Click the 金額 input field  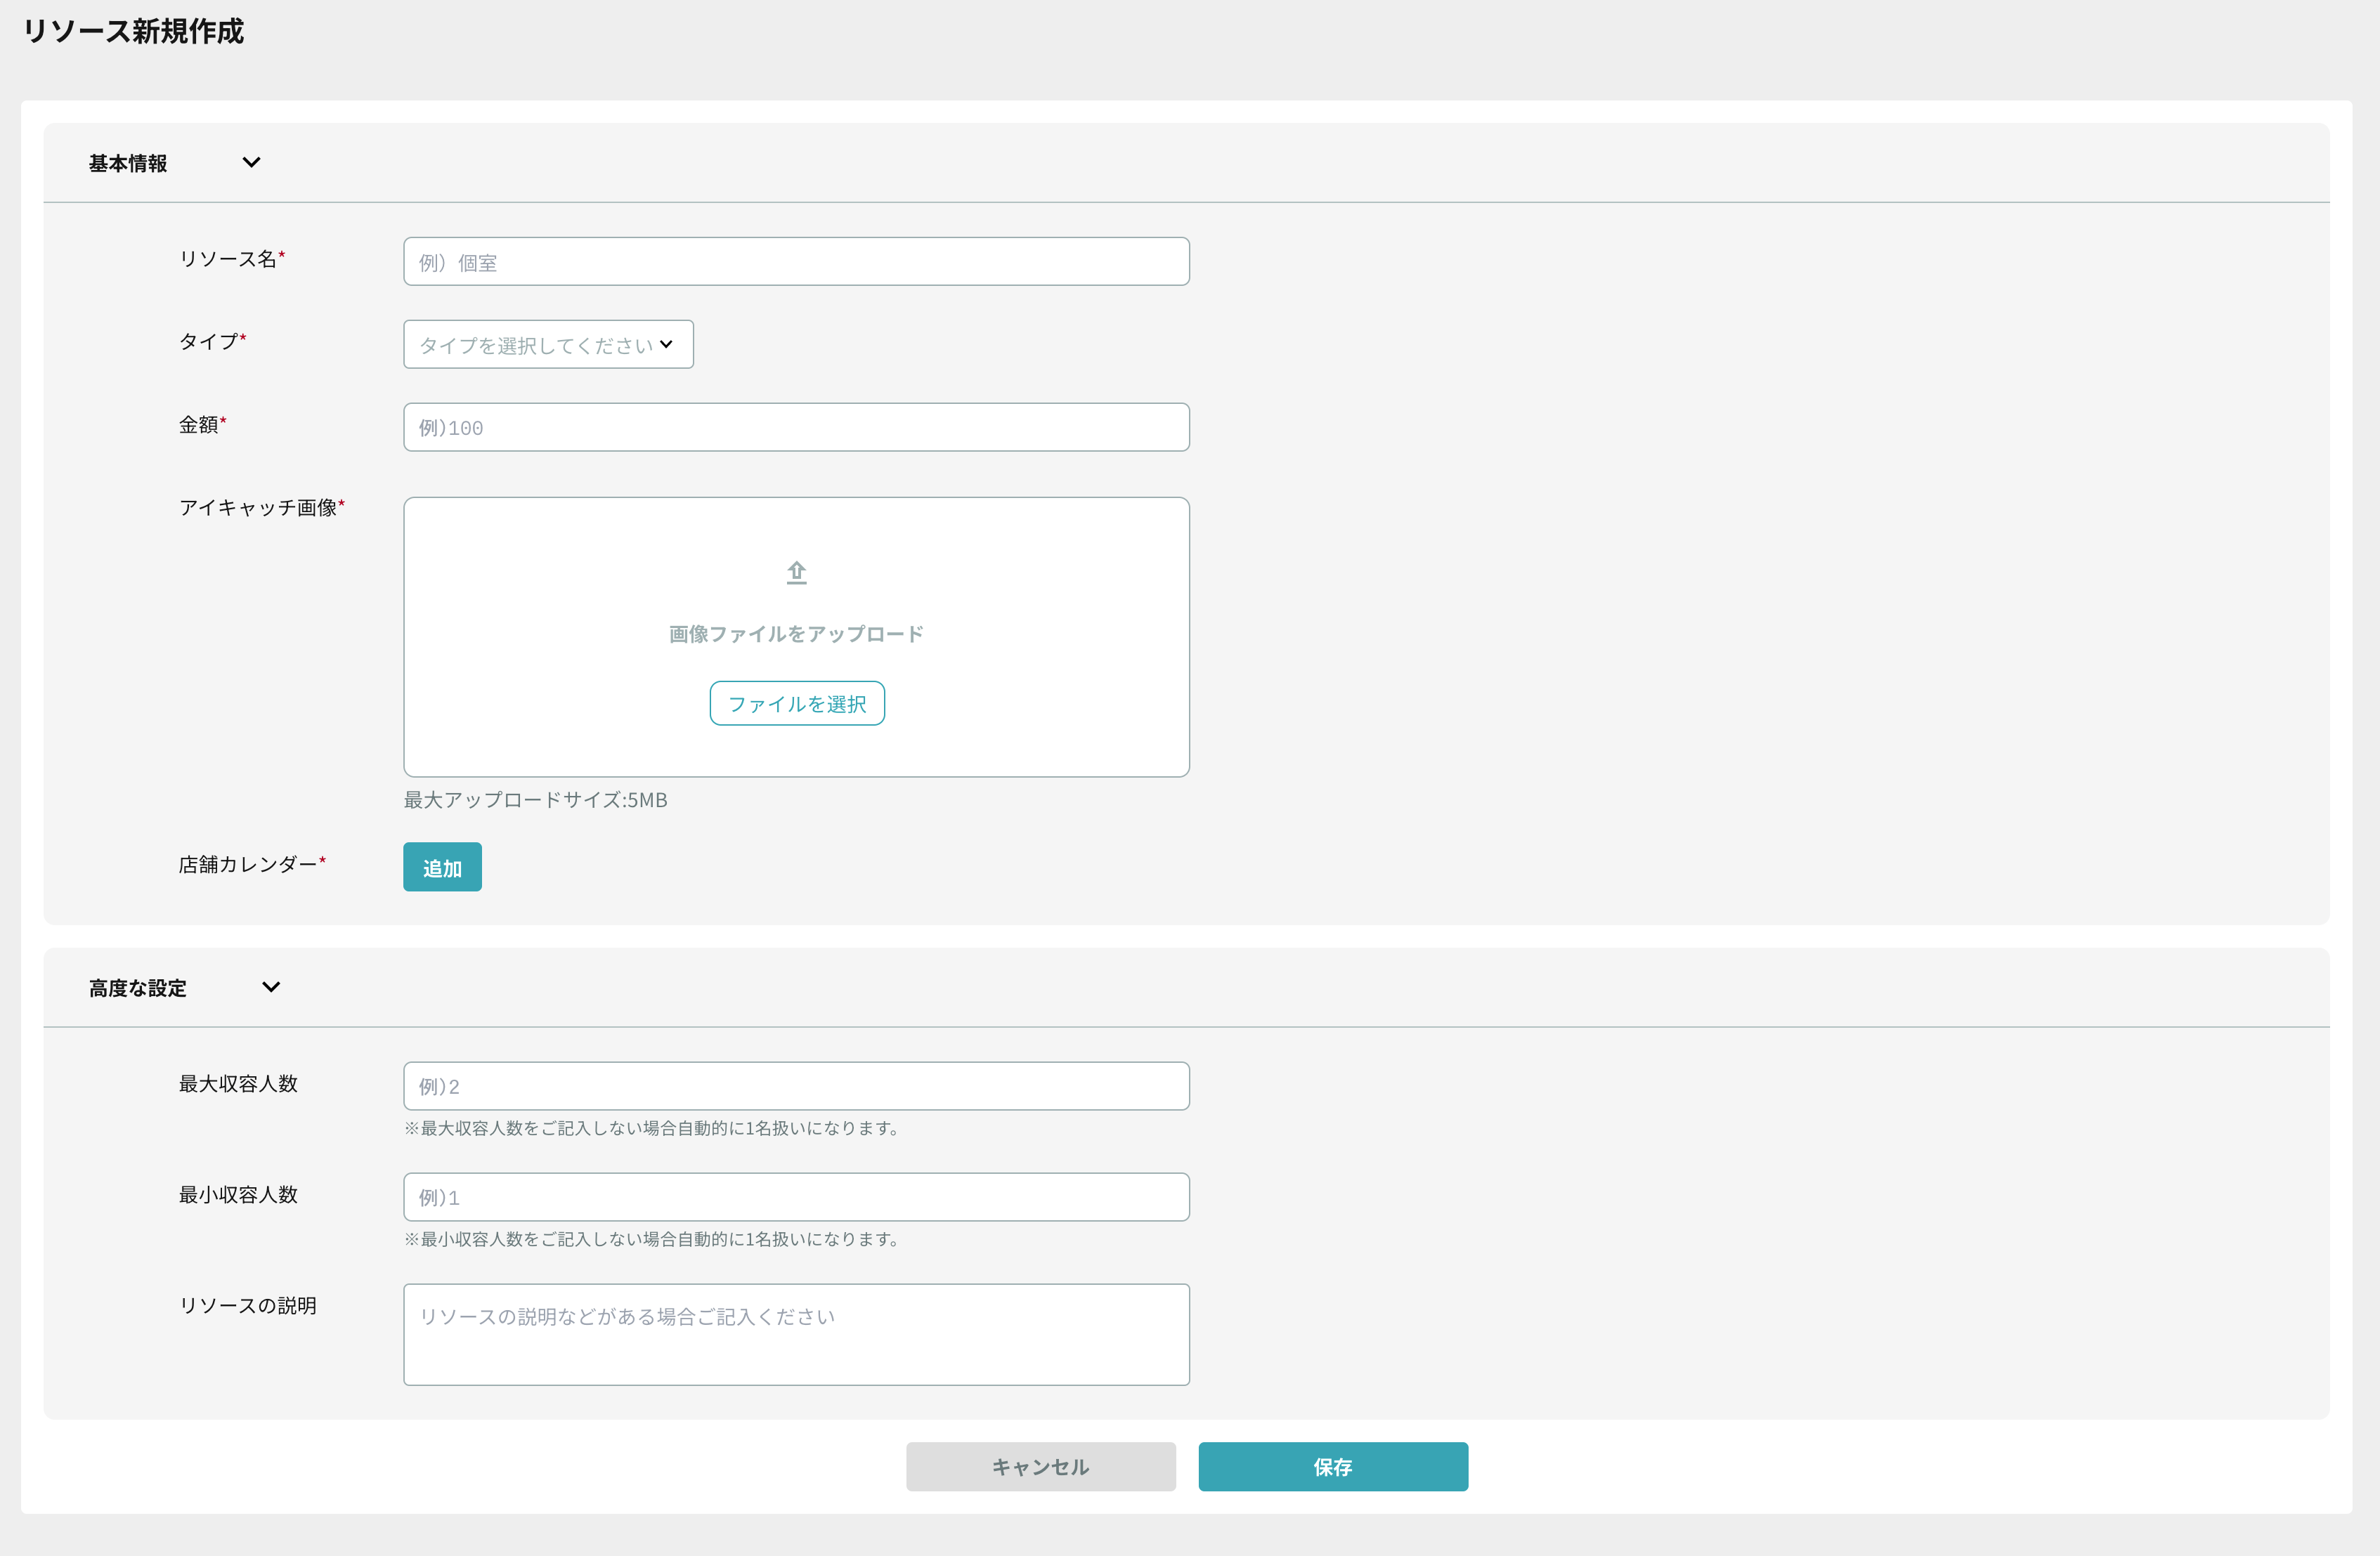[x=796, y=427]
